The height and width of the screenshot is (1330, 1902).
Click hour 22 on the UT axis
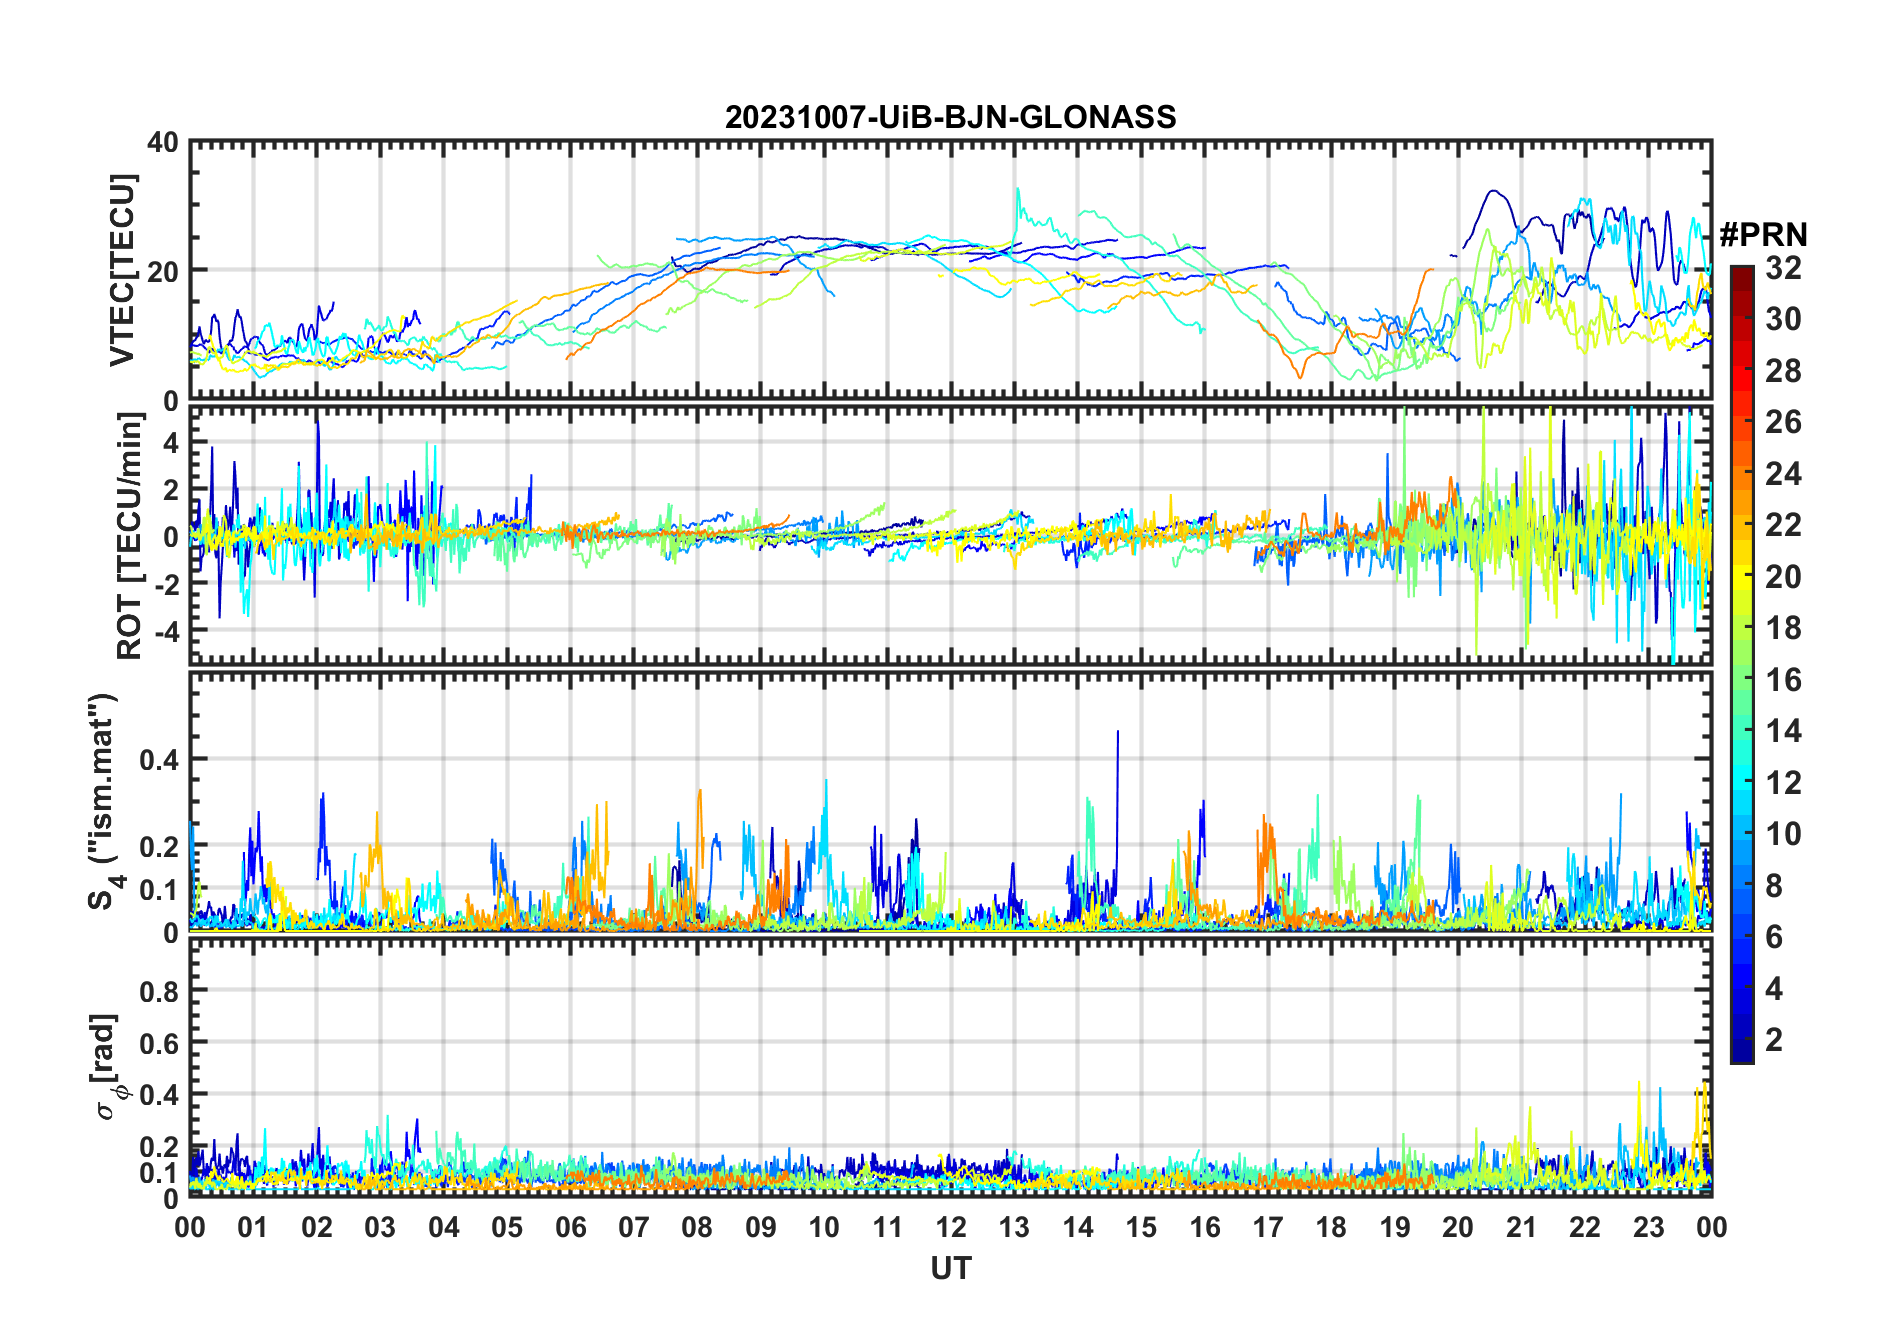coord(1585,1227)
